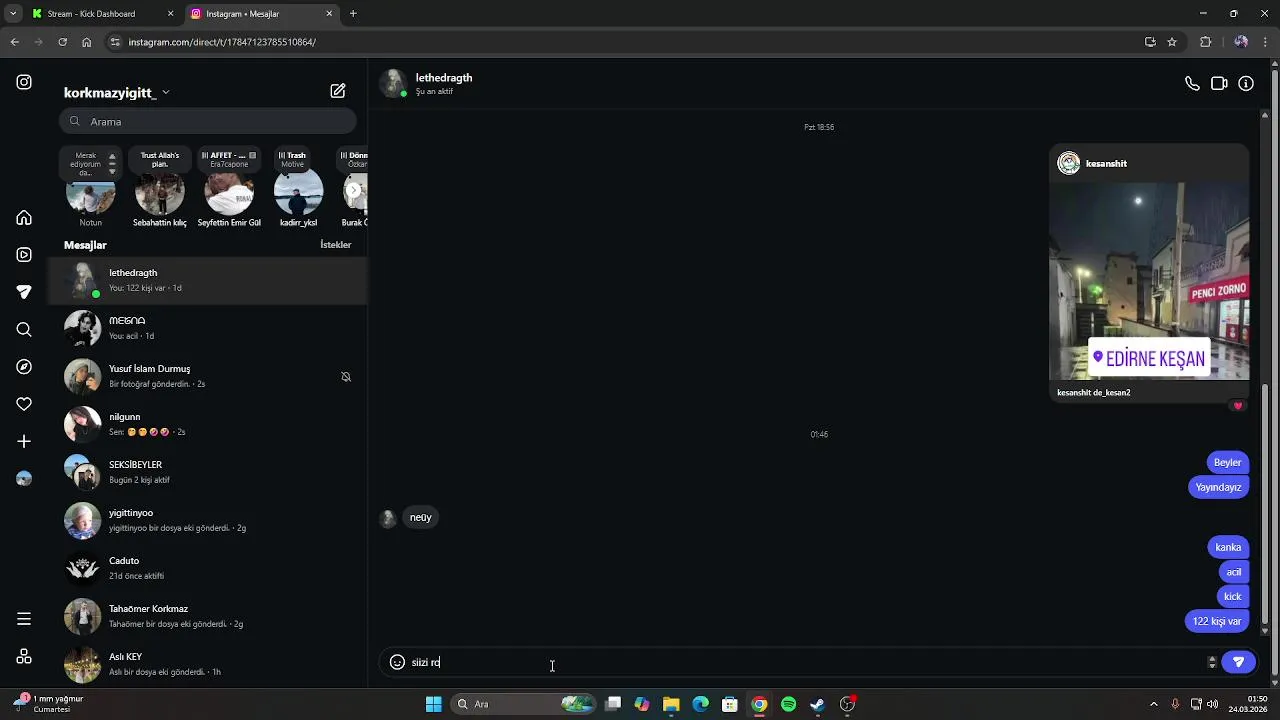Select the "Yayındayız" sent message
The height and width of the screenshot is (720, 1280).
click(x=1218, y=487)
